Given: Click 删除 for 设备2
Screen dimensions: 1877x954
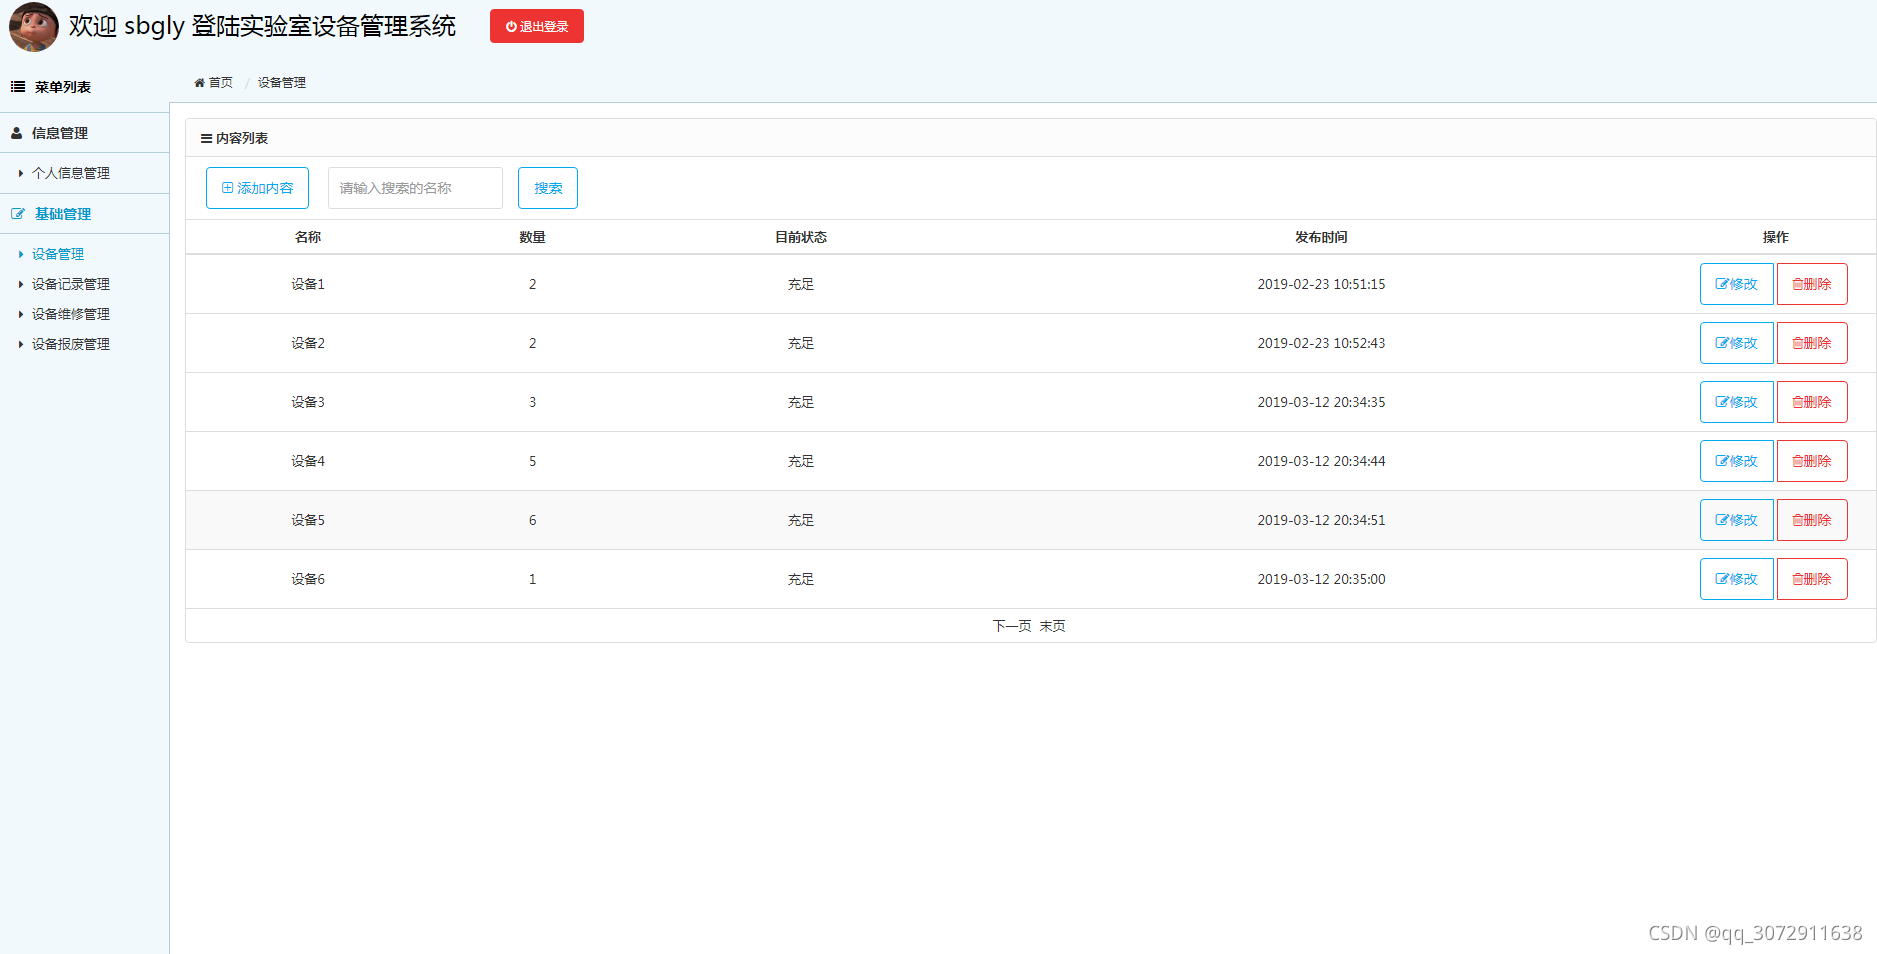Looking at the screenshot, I should (x=1812, y=343).
